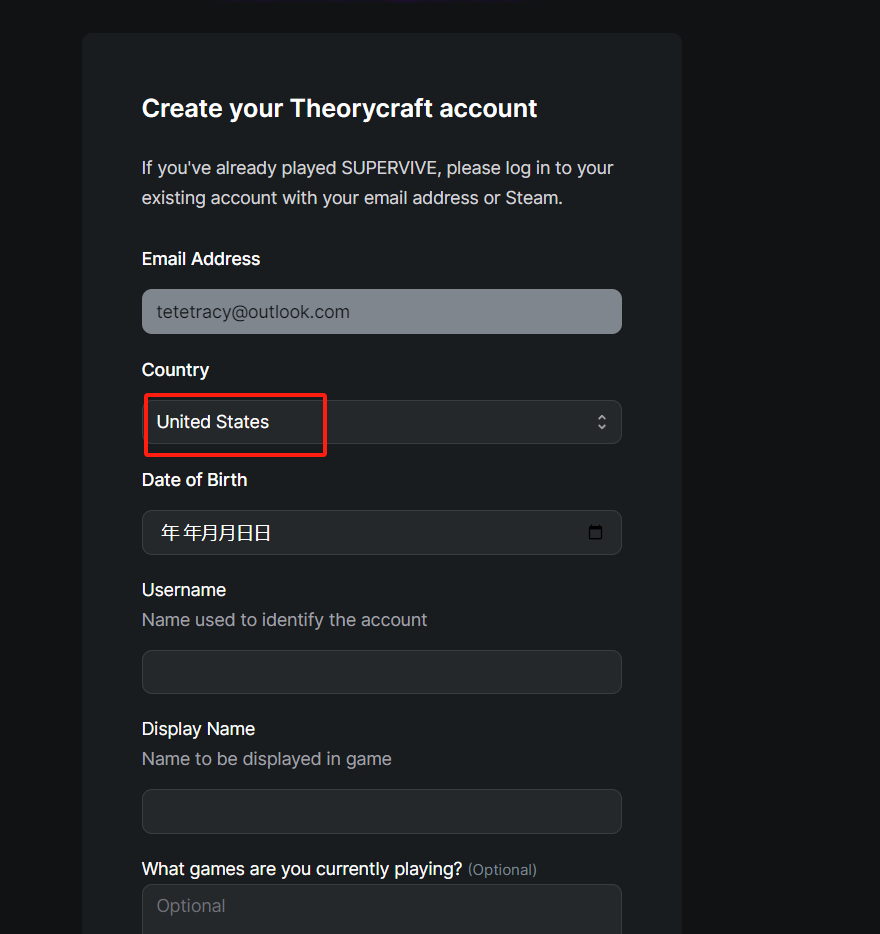Click the 'Name to be displayed in game' hint
The width and height of the screenshot is (880, 934).
coord(266,759)
